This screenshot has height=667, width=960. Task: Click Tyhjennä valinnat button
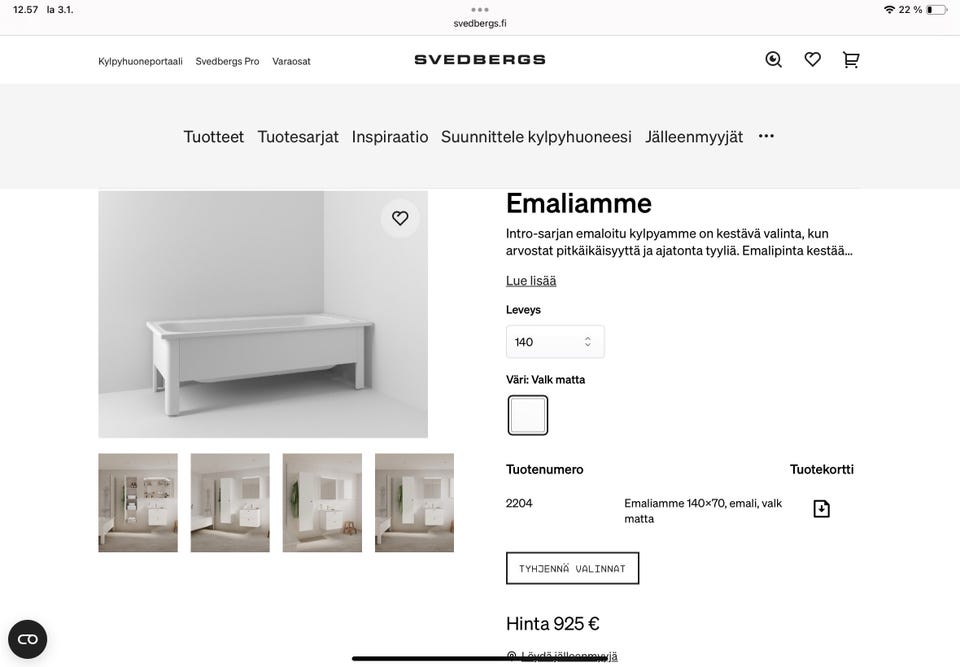(x=572, y=568)
